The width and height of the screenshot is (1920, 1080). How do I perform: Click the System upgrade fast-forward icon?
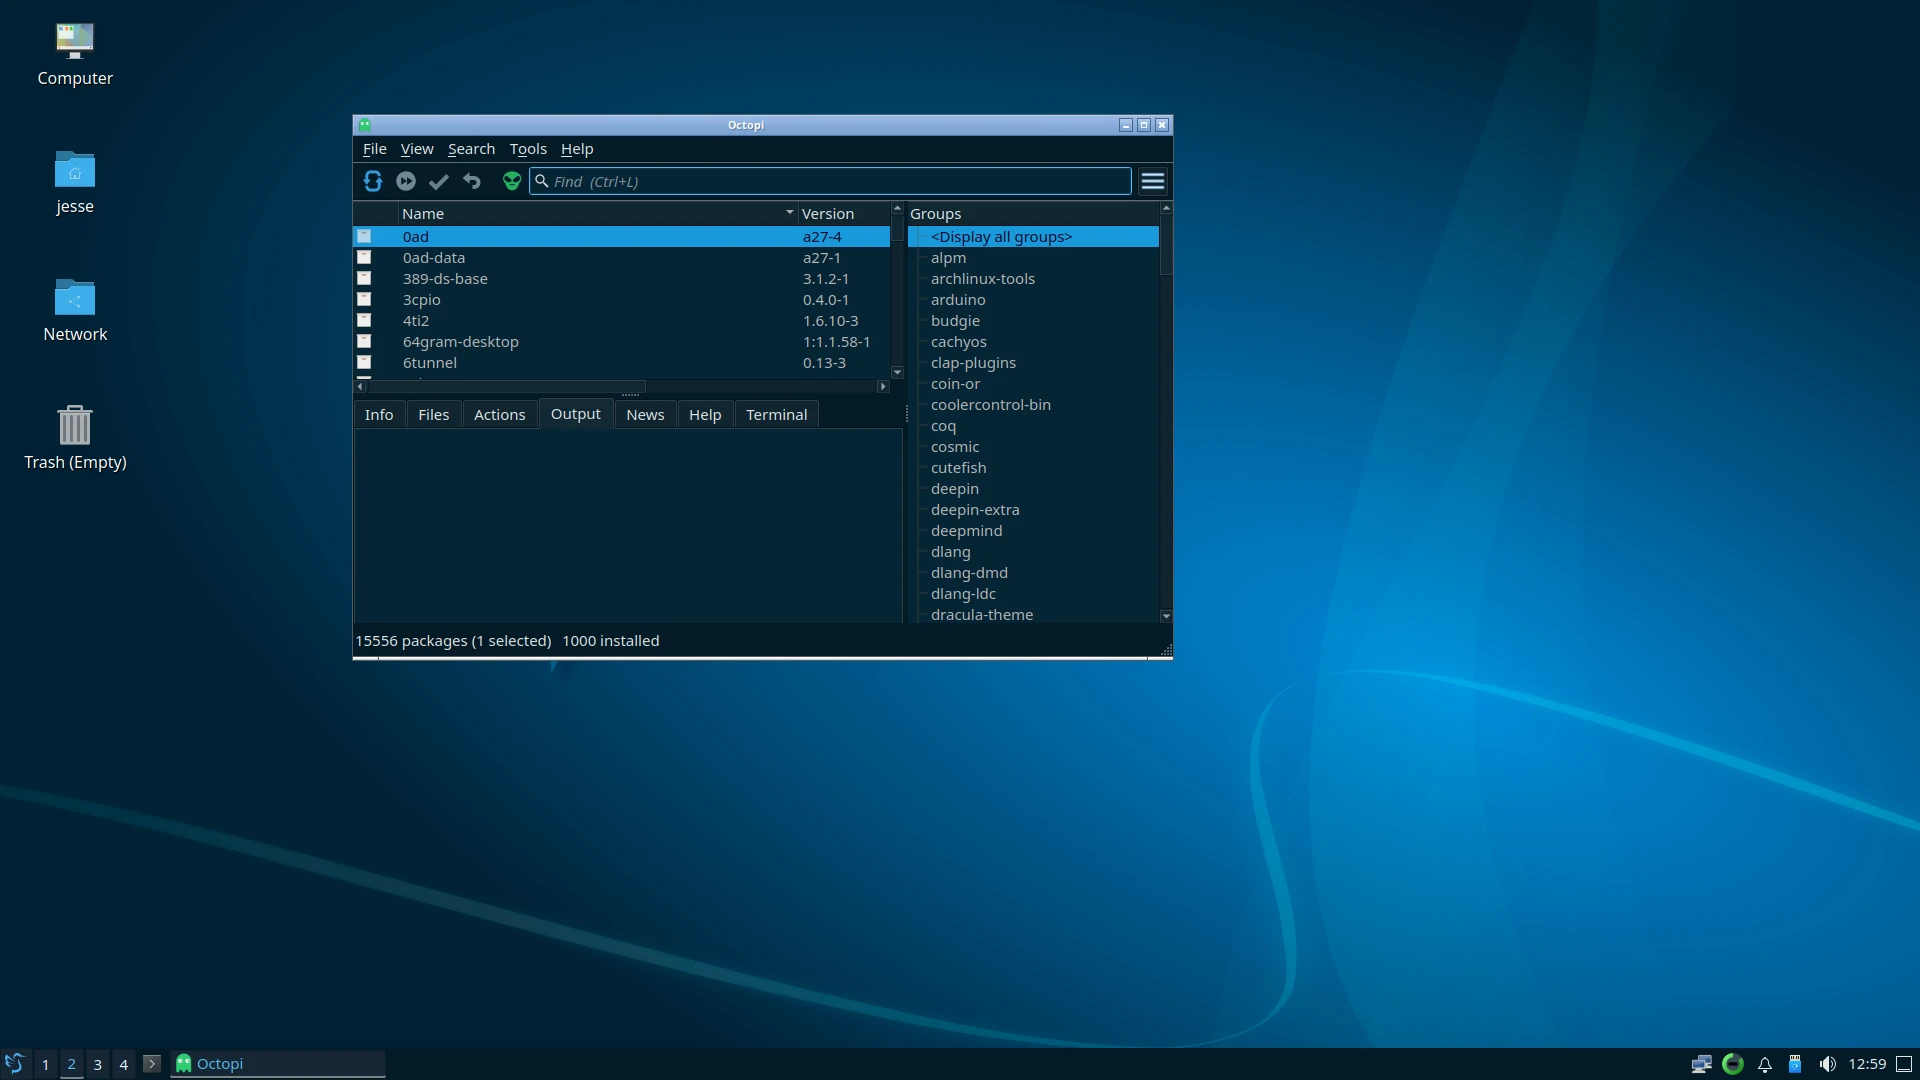point(406,181)
